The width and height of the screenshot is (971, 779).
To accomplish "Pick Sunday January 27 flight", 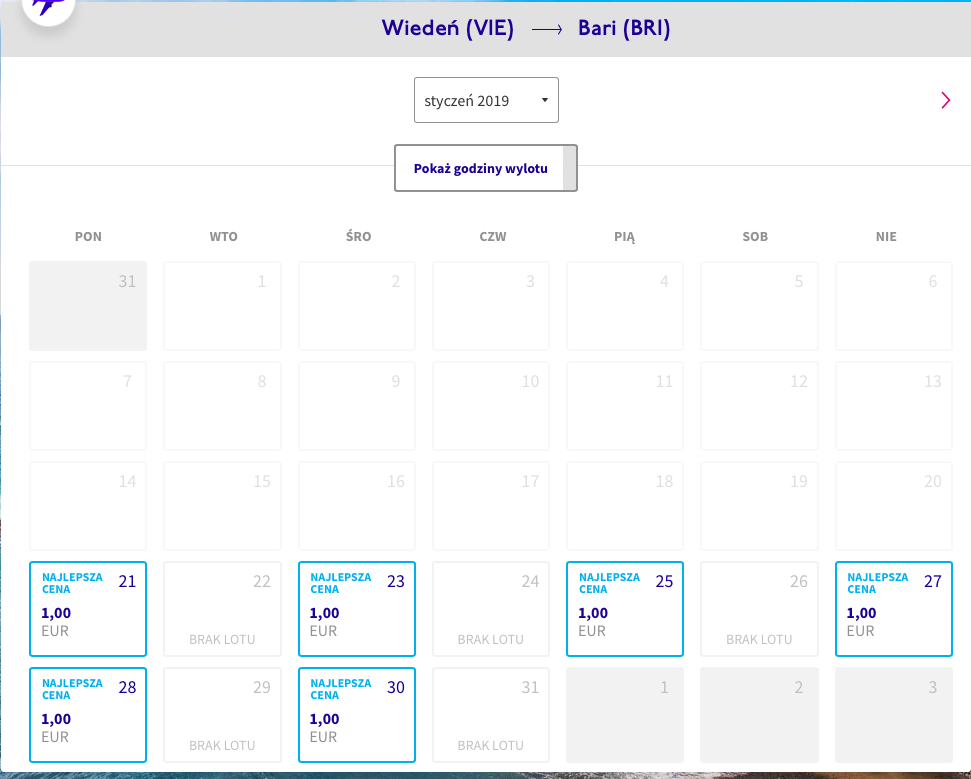I will tap(894, 609).
